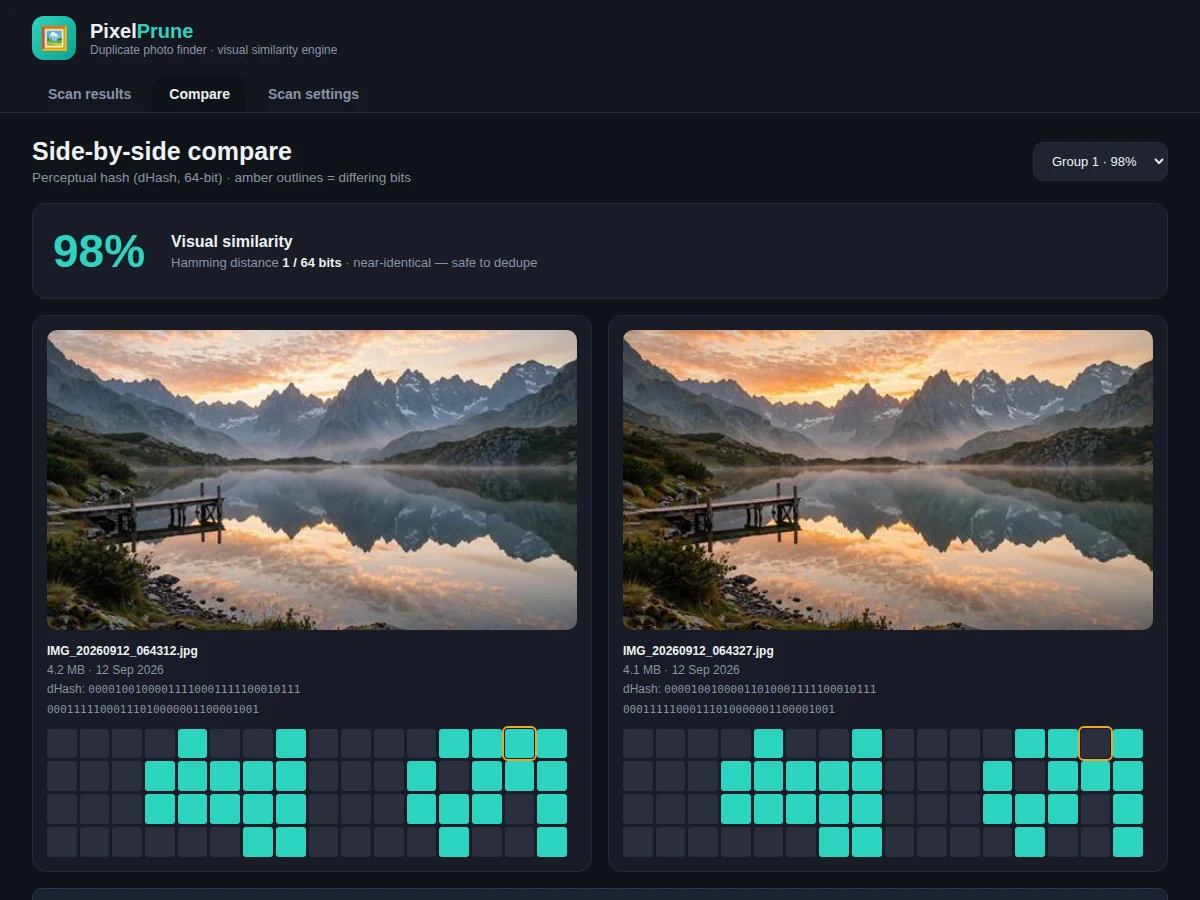The width and height of the screenshot is (1200, 900).
Task: Click the left photo 4.2 MB metadata line
Action: coord(105,670)
